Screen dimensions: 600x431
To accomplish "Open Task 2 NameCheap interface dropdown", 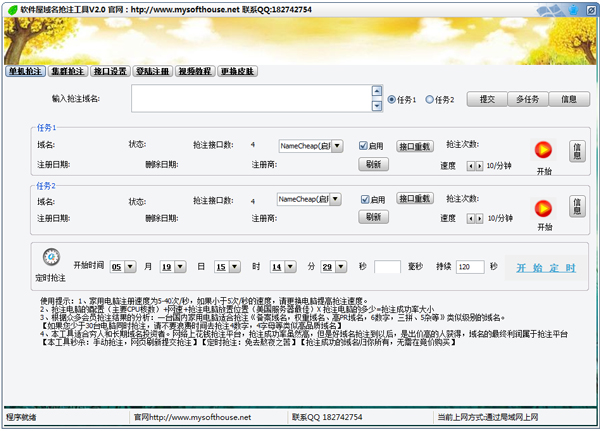I will point(336,199).
